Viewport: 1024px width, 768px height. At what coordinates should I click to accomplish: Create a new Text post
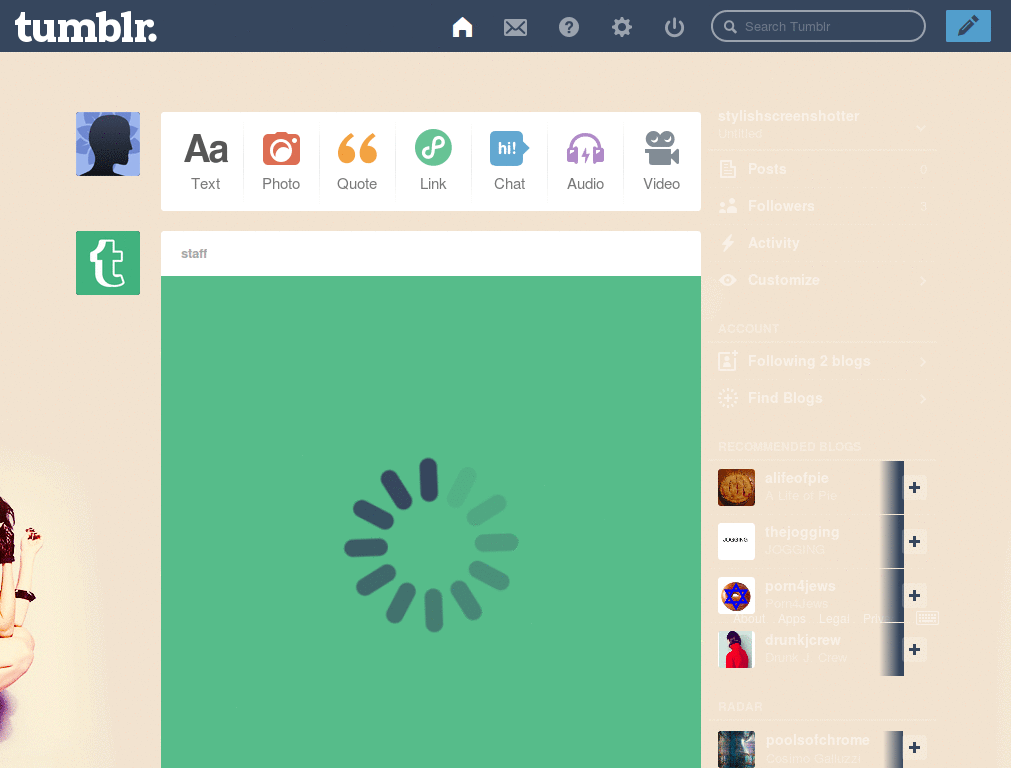[x=206, y=161]
